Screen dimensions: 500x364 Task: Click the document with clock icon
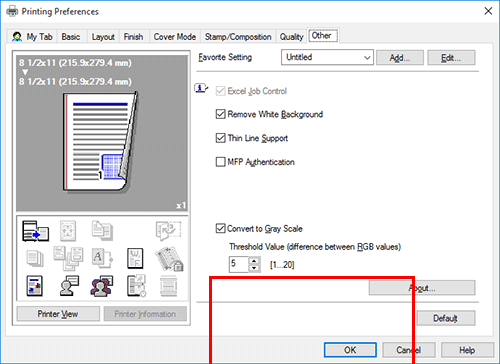[x=136, y=286]
